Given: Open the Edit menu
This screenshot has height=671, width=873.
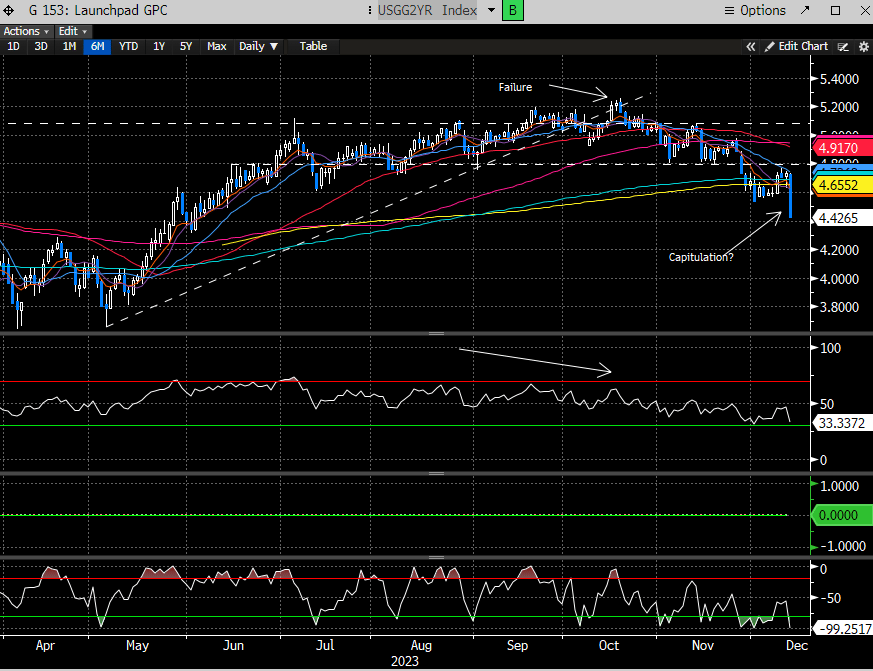Looking at the screenshot, I should [x=71, y=31].
